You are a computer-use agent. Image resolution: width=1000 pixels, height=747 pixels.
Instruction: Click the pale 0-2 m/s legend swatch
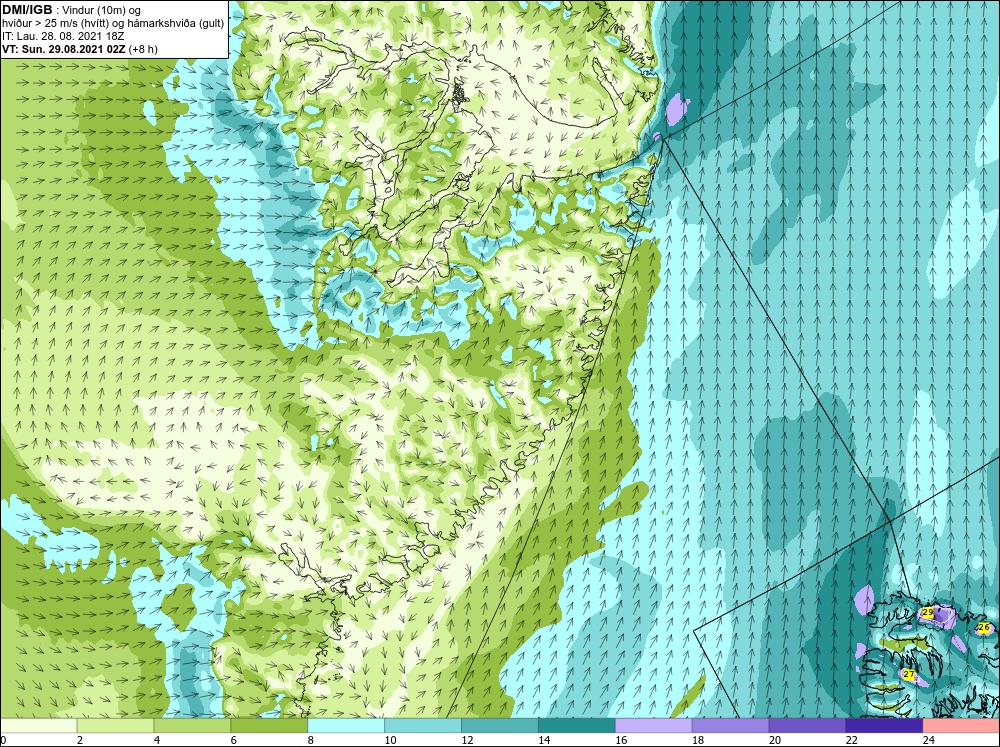pos(38,725)
